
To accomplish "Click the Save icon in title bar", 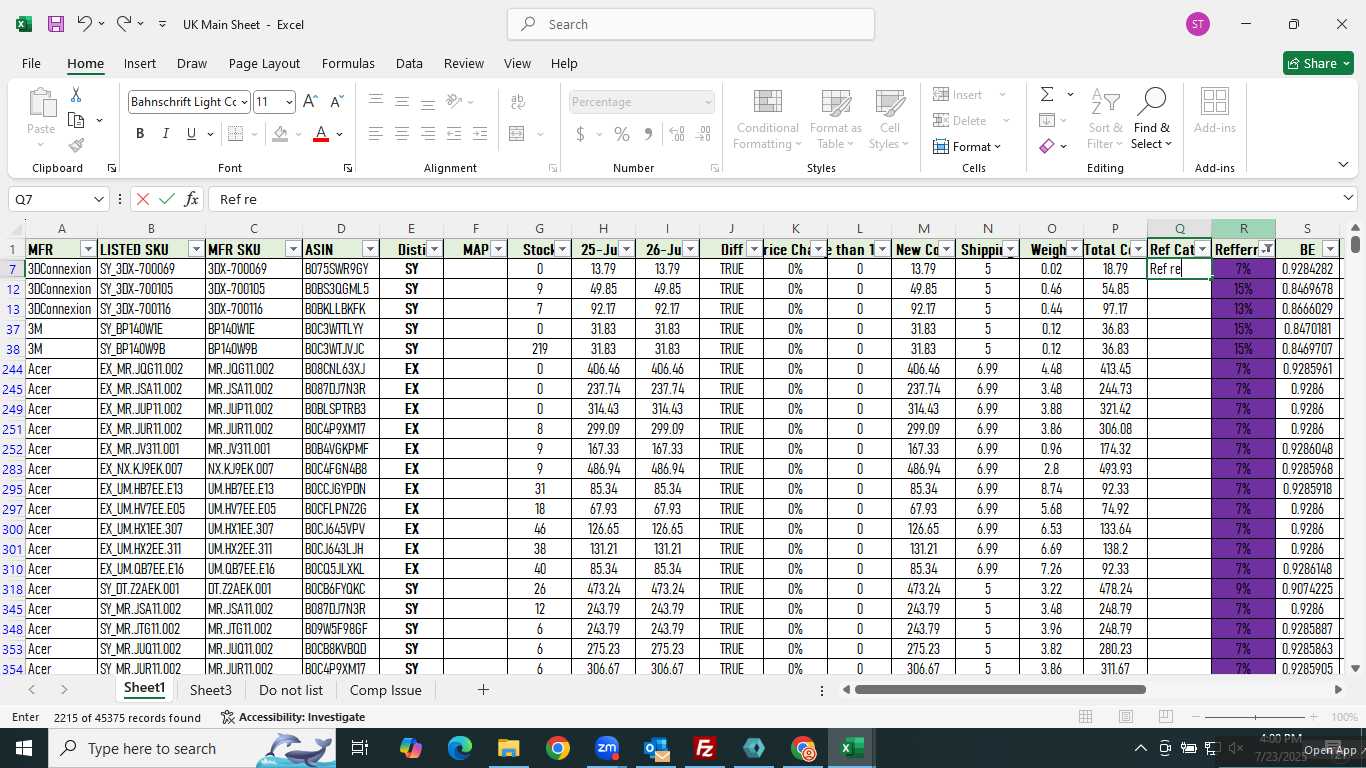I will pos(56,24).
